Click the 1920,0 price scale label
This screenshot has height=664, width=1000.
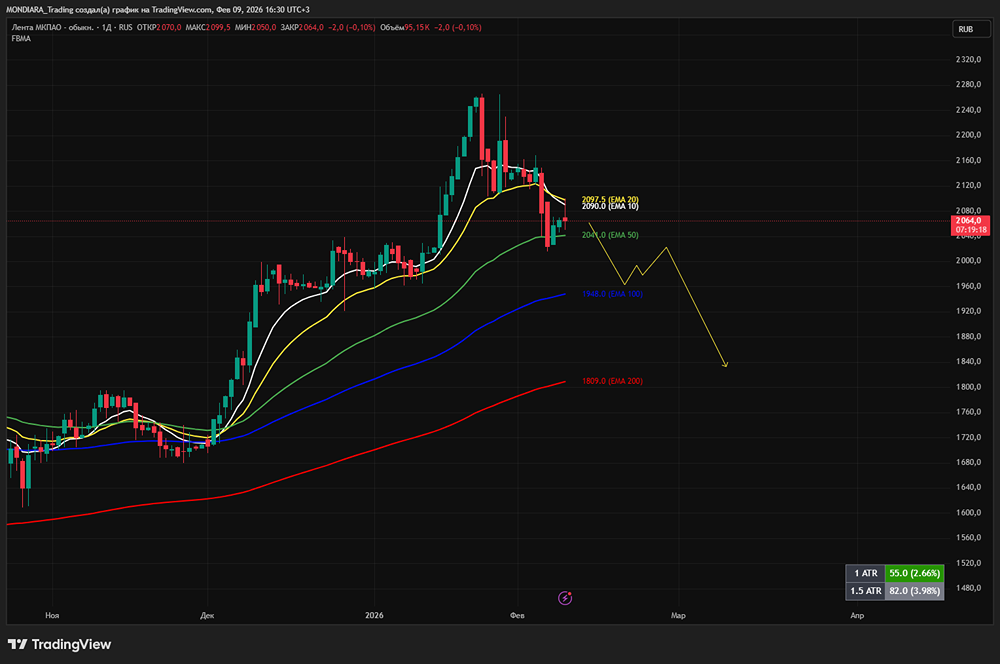tap(968, 311)
